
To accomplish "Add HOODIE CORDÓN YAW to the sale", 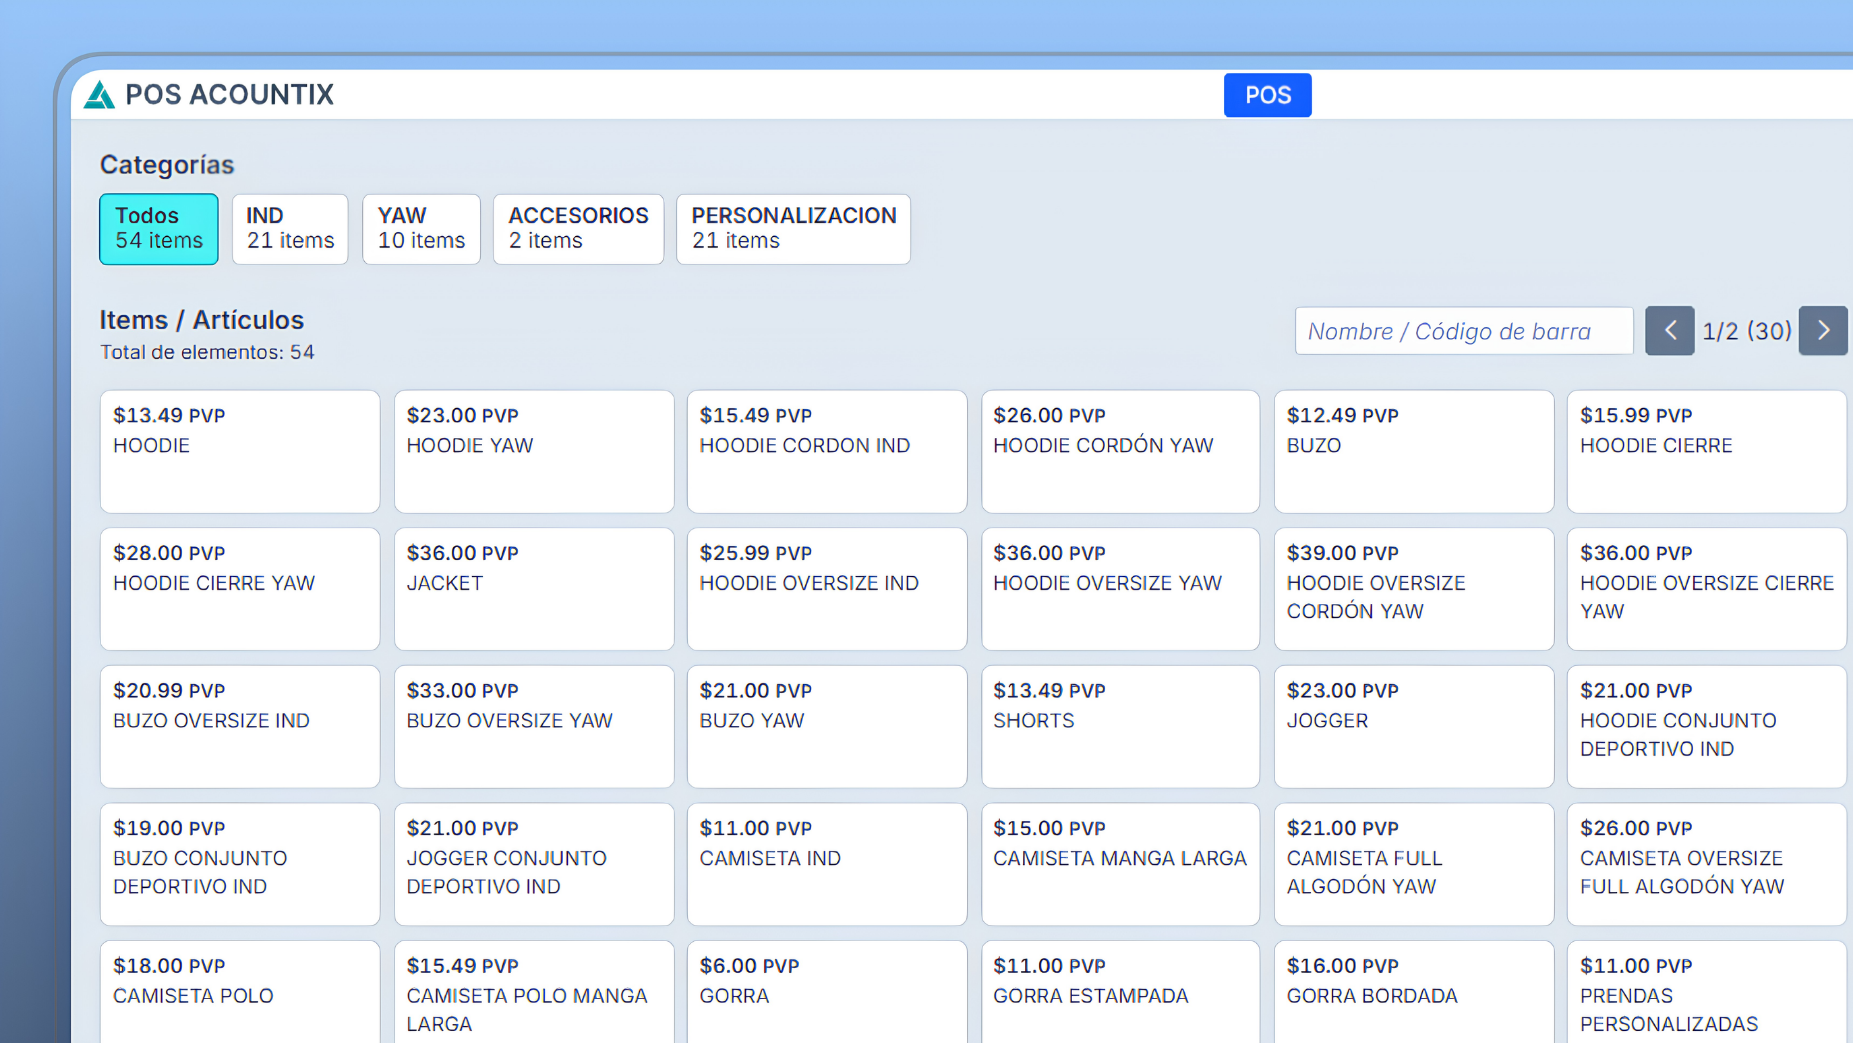I will (x=1120, y=452).
